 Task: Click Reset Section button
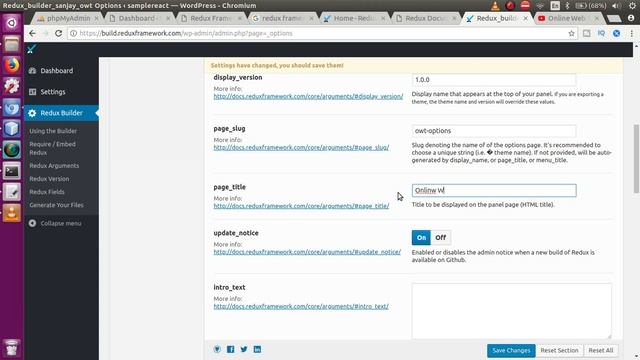pos(559,351)
